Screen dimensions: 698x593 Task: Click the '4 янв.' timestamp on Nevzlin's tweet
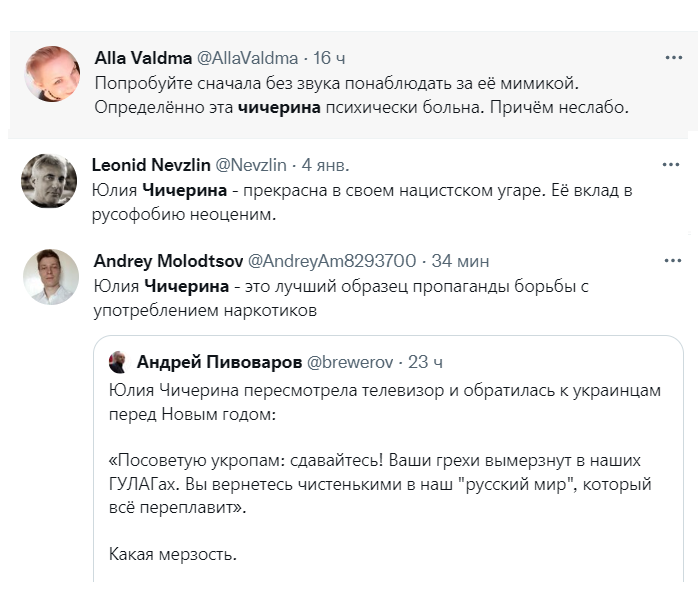coord(325,164)
